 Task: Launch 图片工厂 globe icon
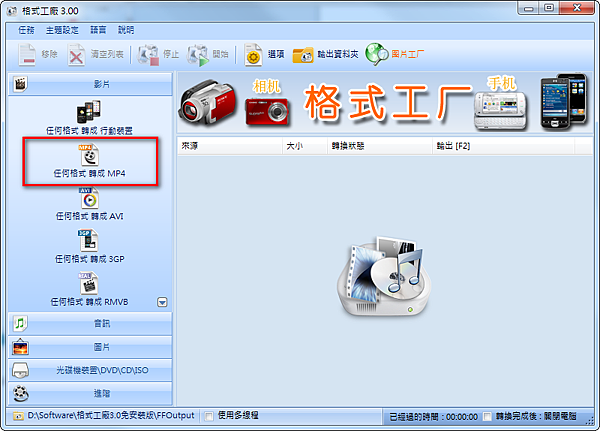click(377, 54)
